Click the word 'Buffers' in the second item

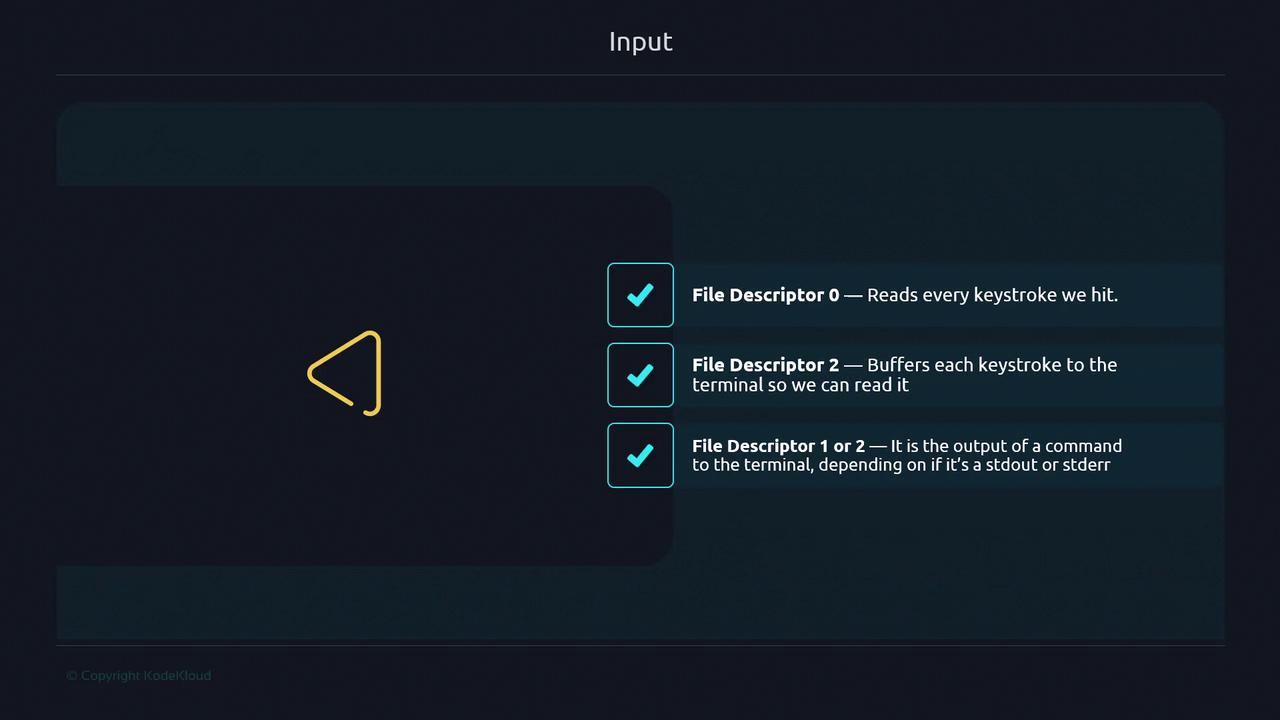[x=898, y=365]
